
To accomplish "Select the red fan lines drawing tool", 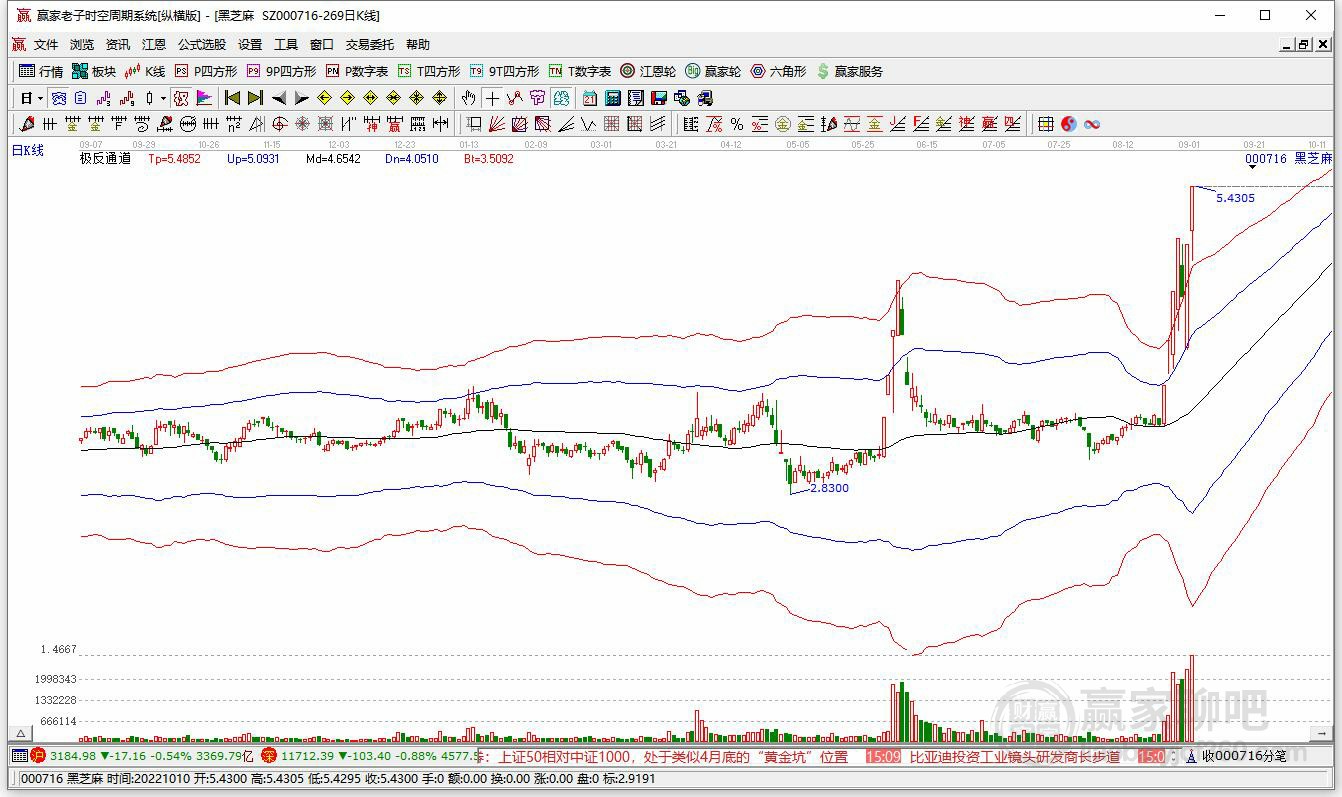I will [496, 124].
